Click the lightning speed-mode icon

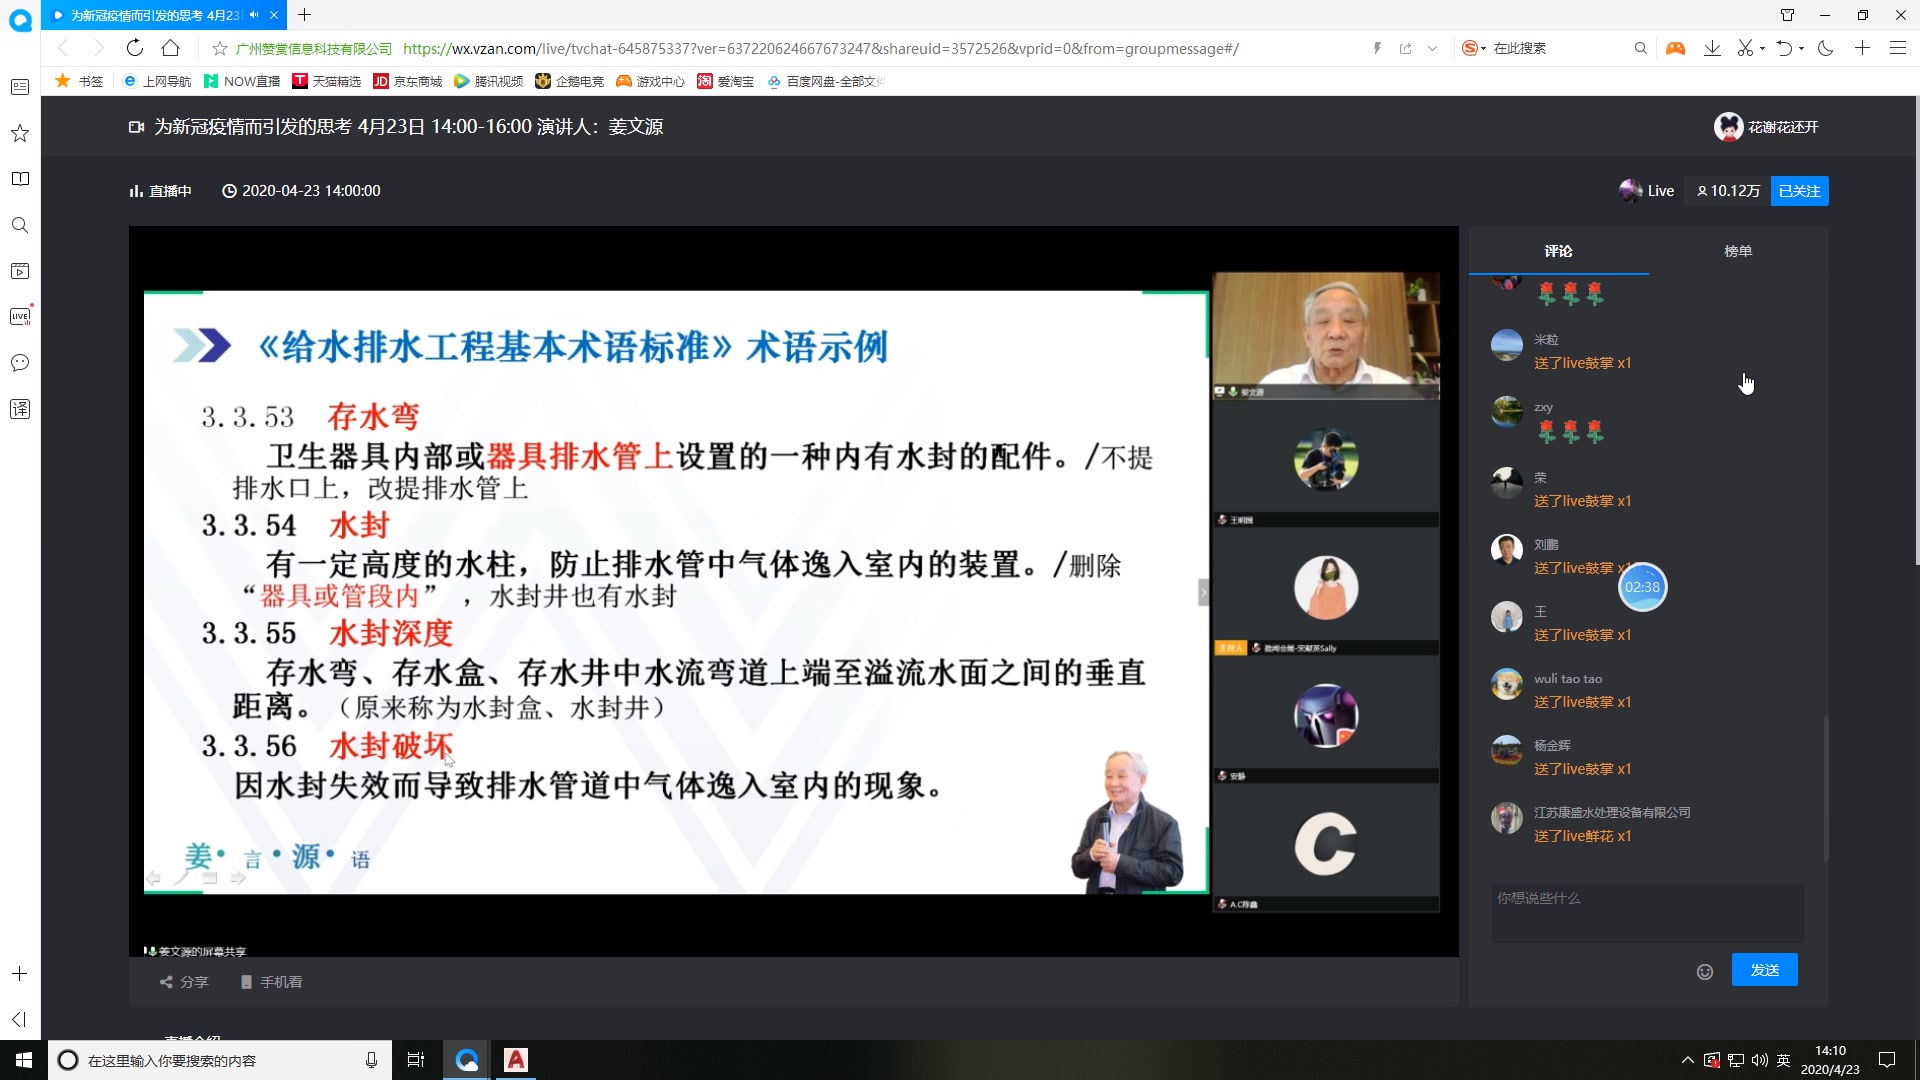coord(1377,48)
